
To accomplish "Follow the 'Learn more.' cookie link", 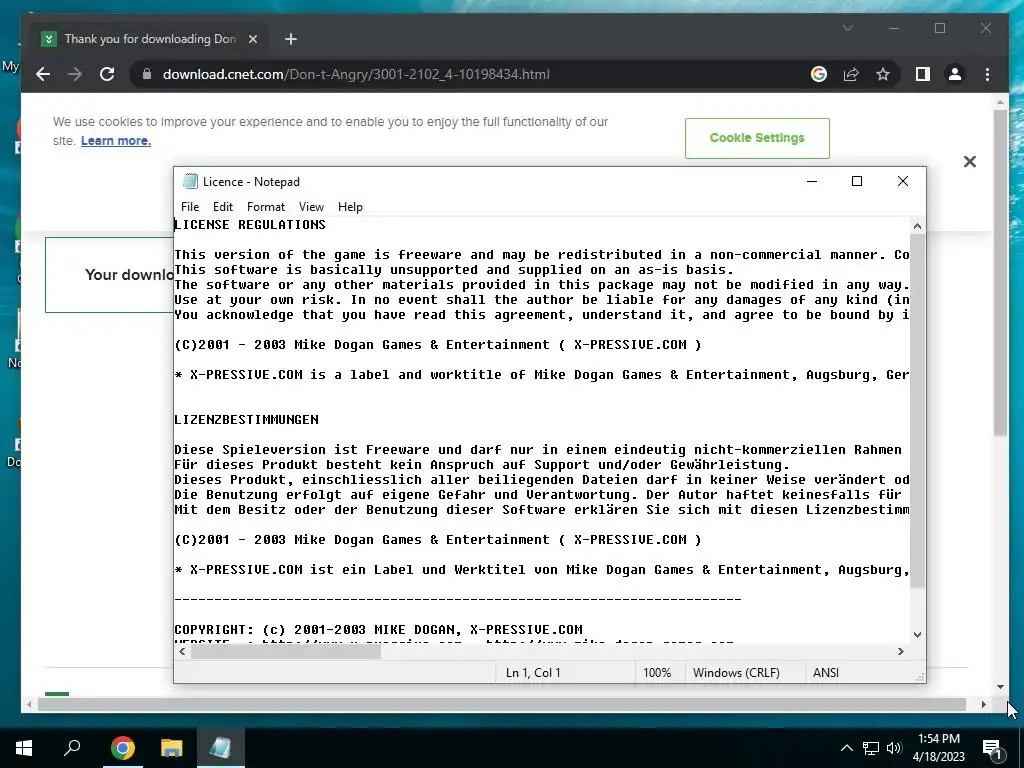I will click(x=116, y=140).
